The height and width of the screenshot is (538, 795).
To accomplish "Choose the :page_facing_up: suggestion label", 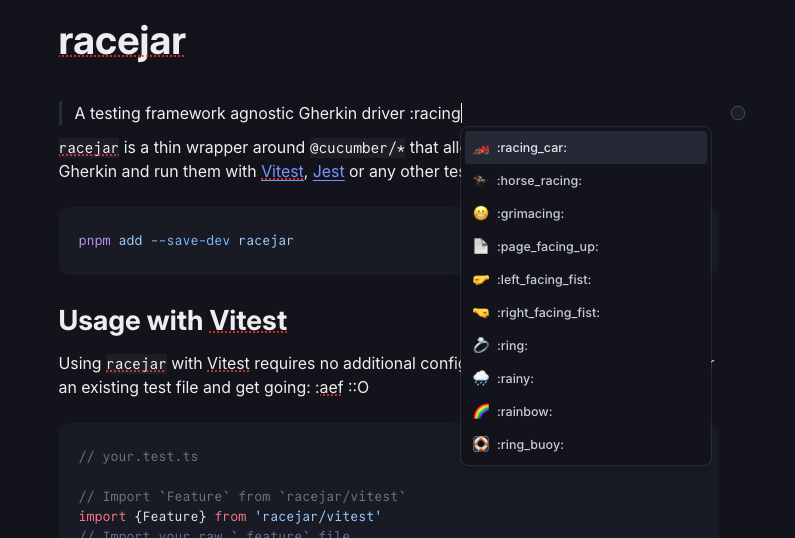I will [548, 246].
